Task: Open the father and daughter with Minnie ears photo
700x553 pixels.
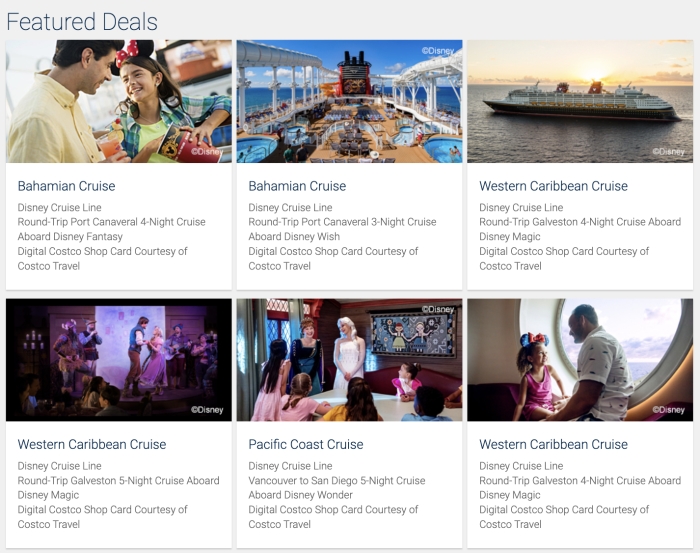Action: pyautogui.click(x=119, y=101)
